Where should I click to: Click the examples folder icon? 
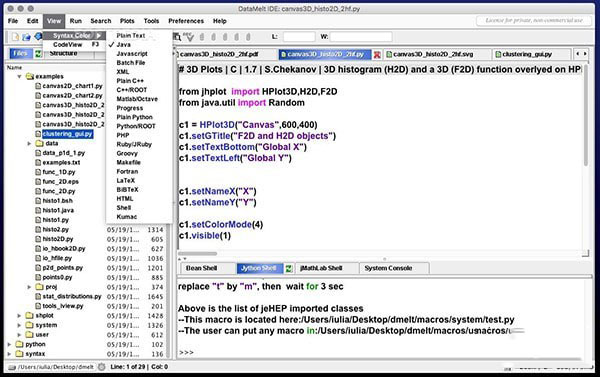pos(30,77)
